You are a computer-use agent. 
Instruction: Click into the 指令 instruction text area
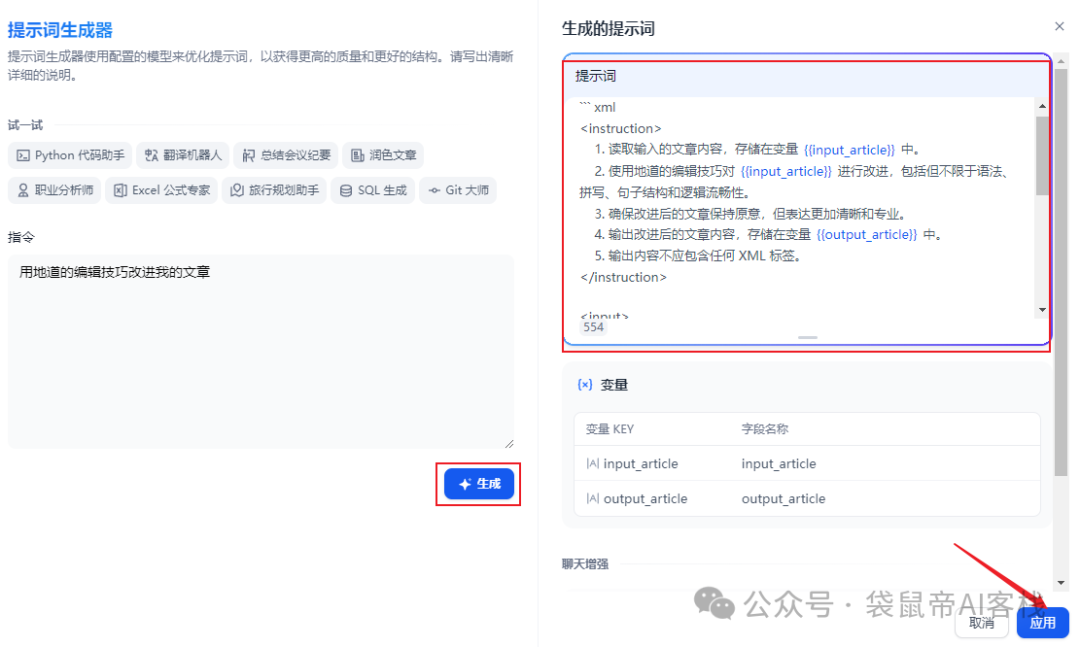click(260, 350)
